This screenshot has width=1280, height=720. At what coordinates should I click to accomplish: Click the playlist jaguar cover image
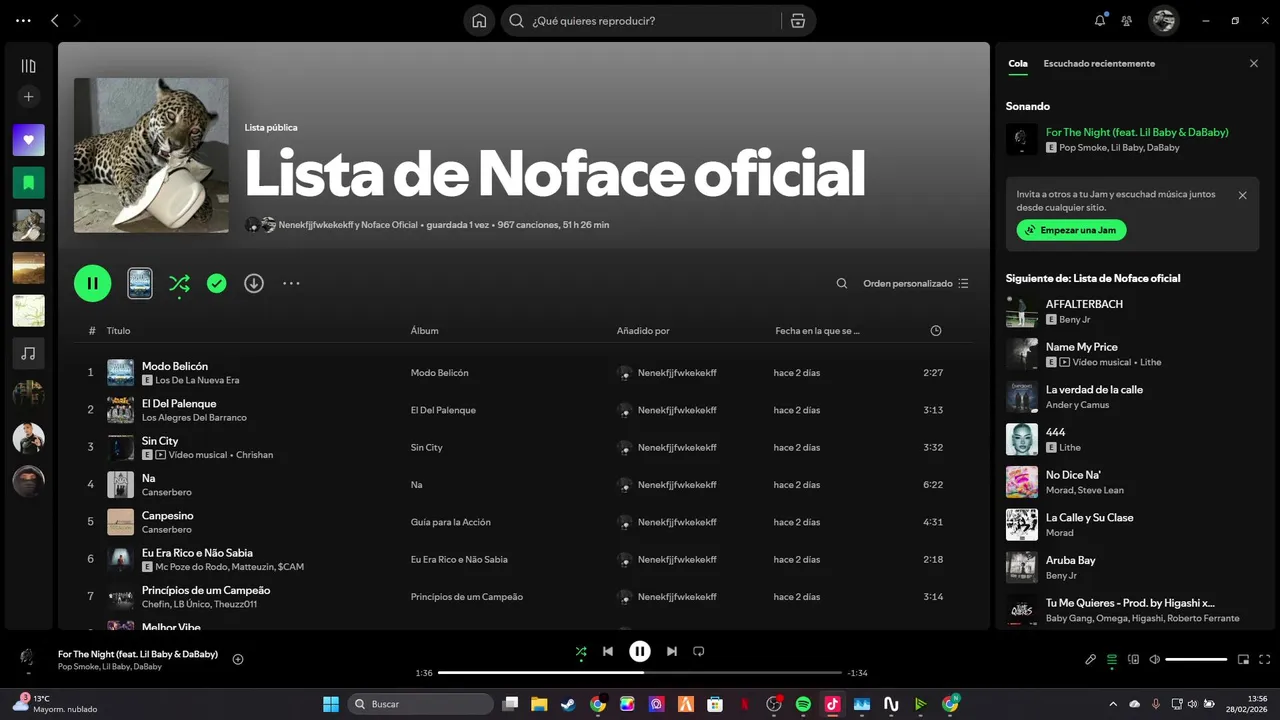[151, 155]
